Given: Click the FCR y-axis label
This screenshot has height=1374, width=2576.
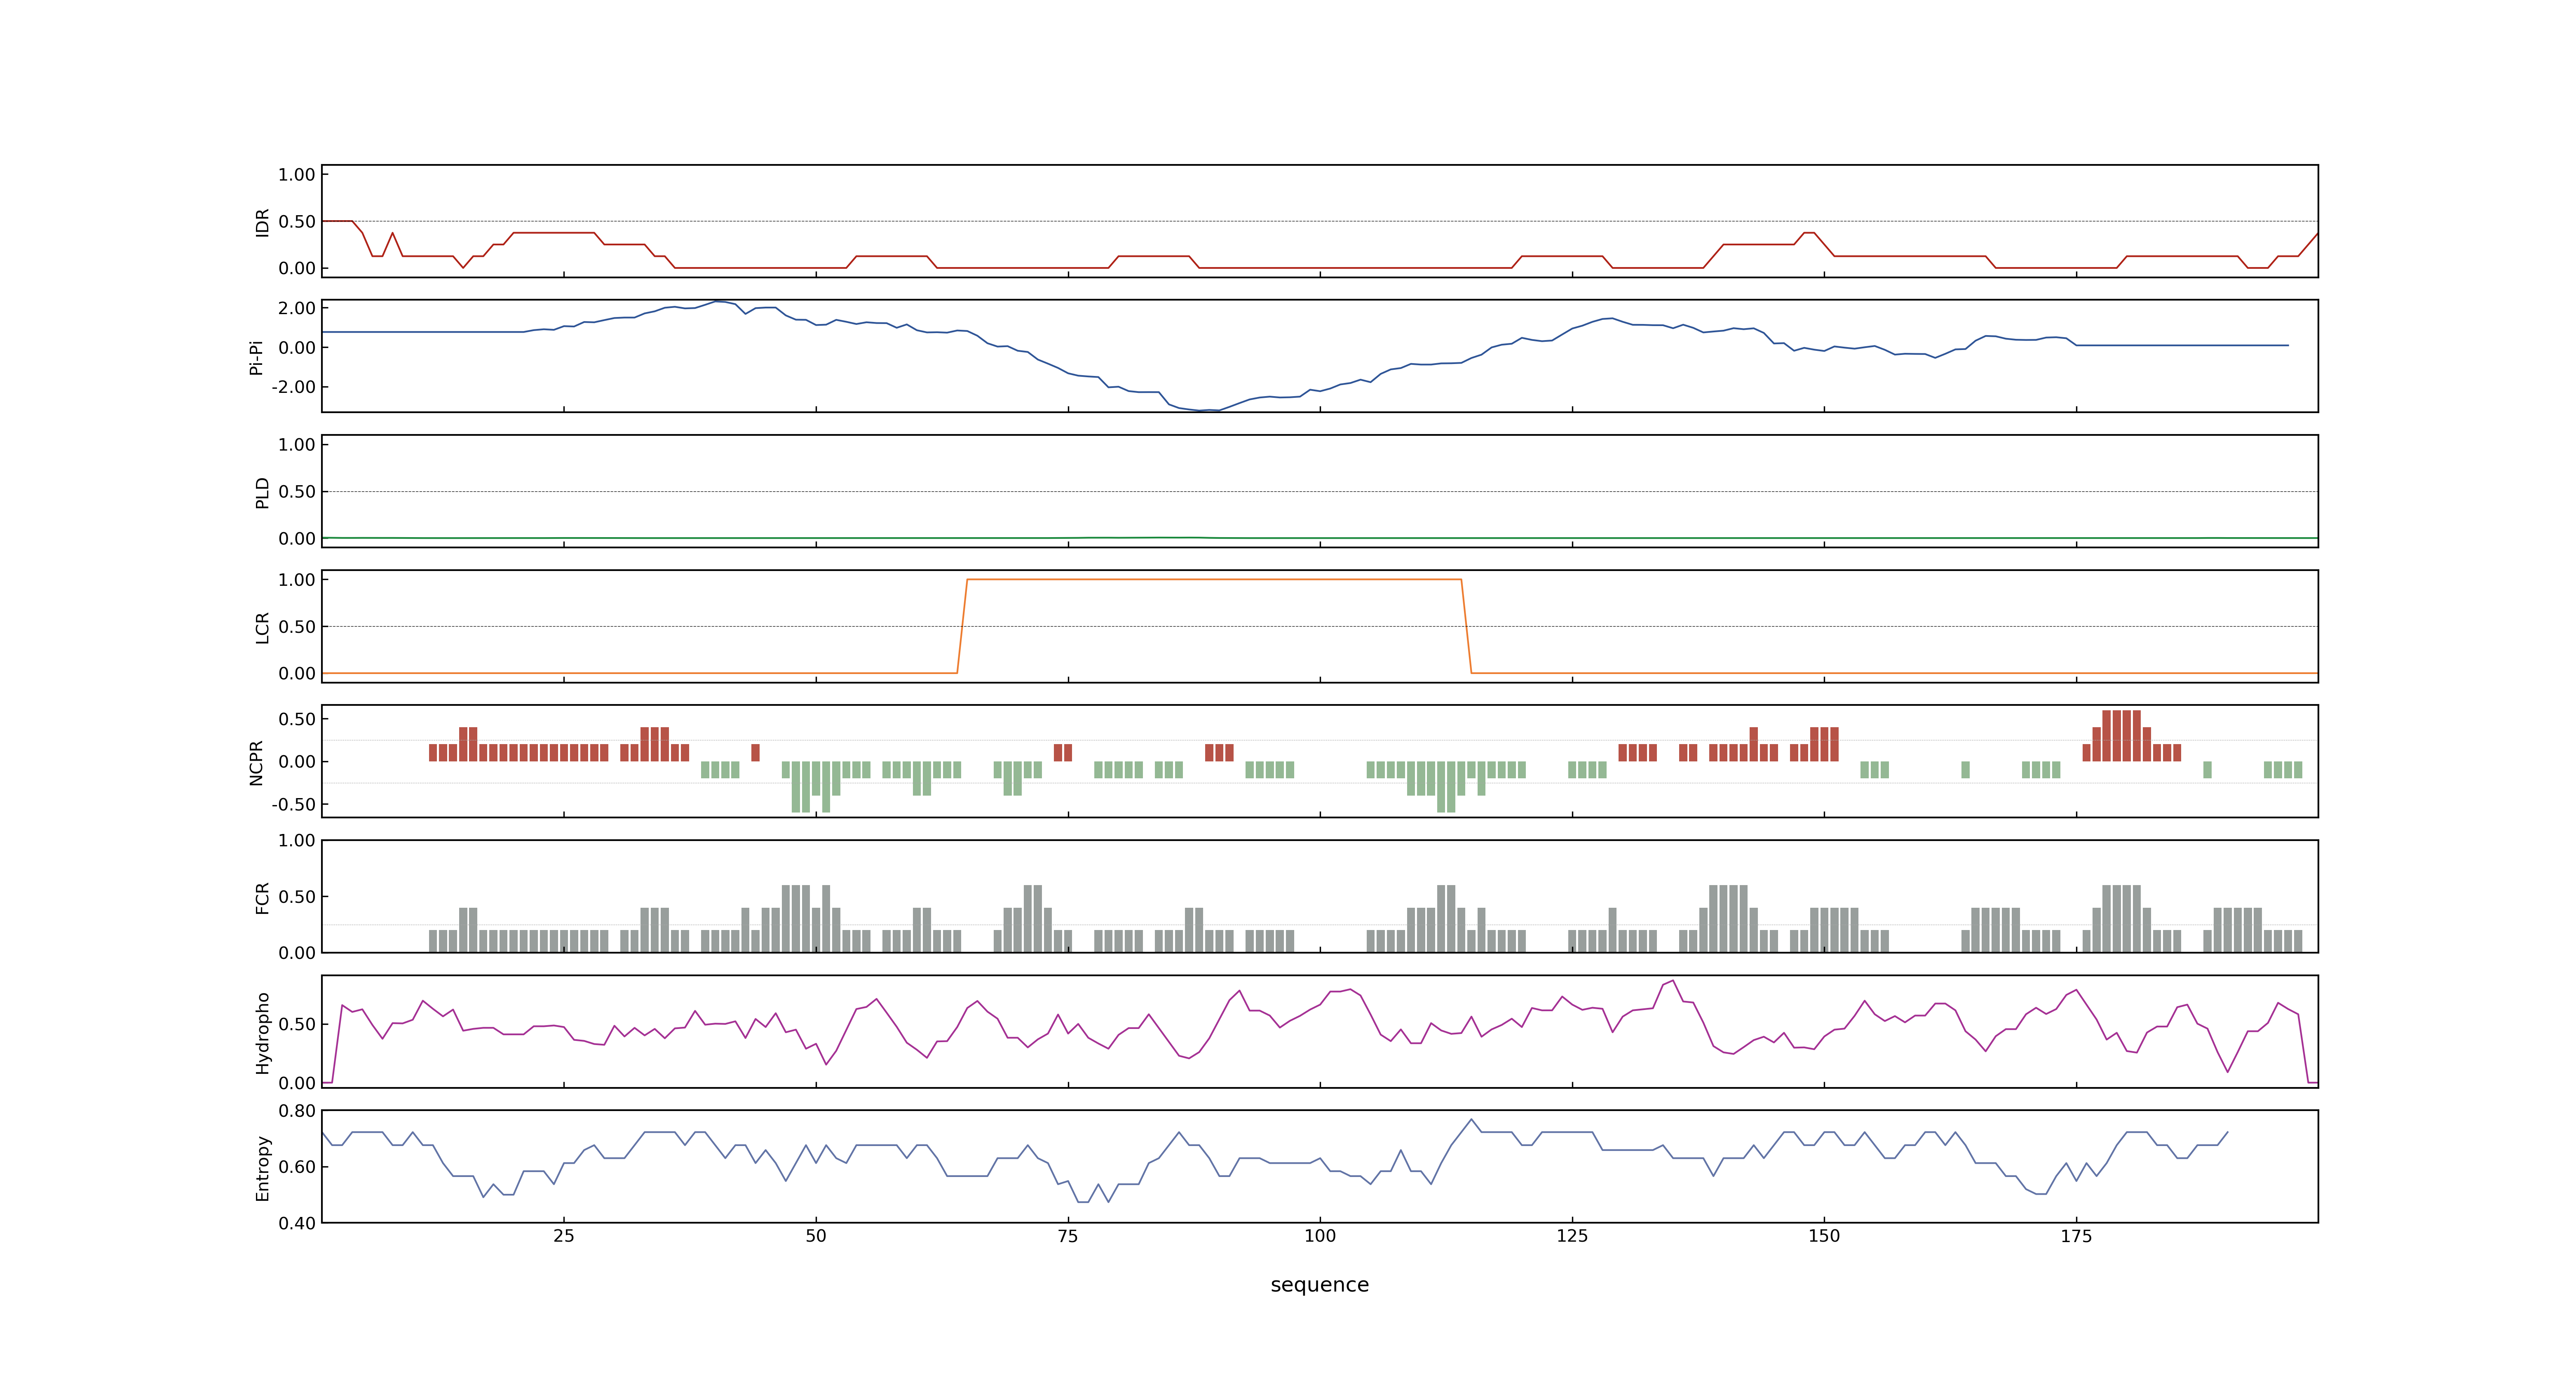Looking at the screenshot, I should point(263,897).
